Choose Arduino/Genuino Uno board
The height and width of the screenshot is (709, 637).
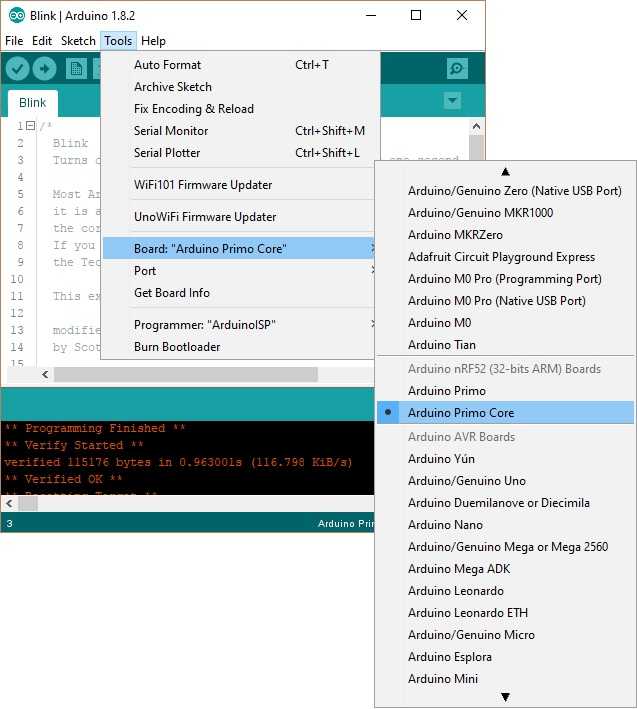coord(466,481)
